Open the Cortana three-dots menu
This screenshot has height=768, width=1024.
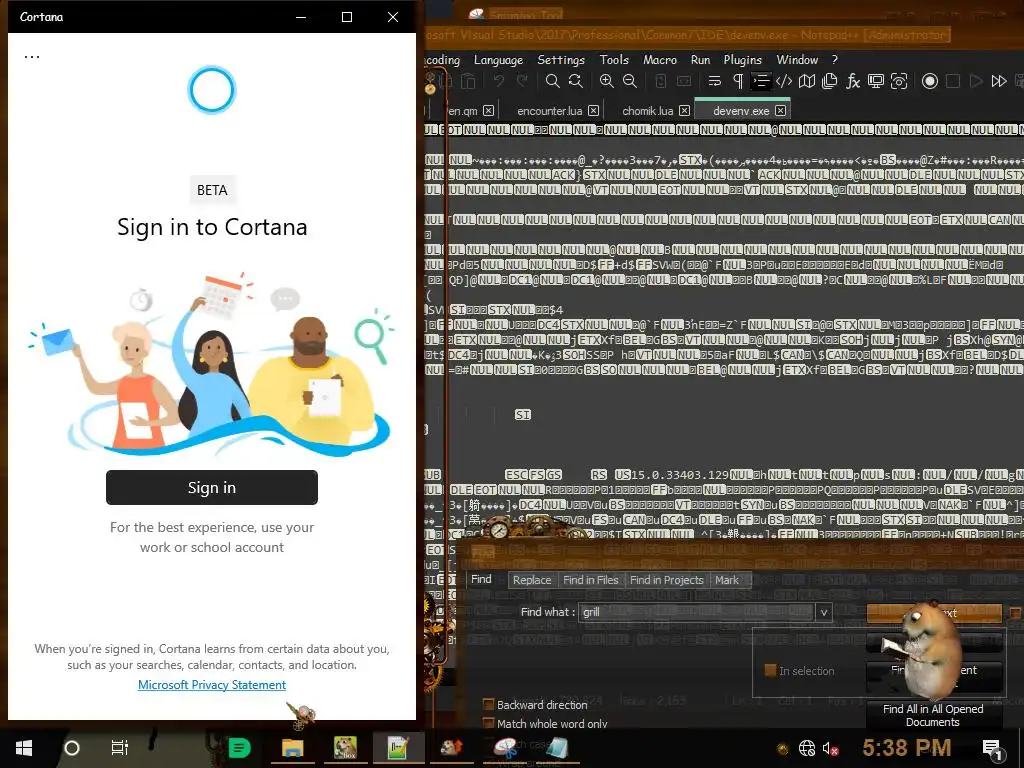(x=32, y=57)
